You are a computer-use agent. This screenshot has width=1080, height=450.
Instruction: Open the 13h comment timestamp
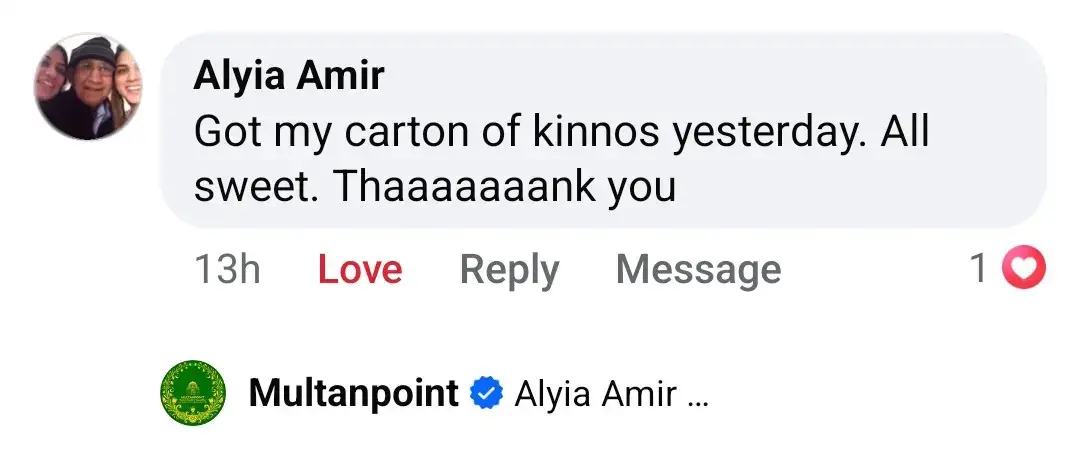pos(227,270)
